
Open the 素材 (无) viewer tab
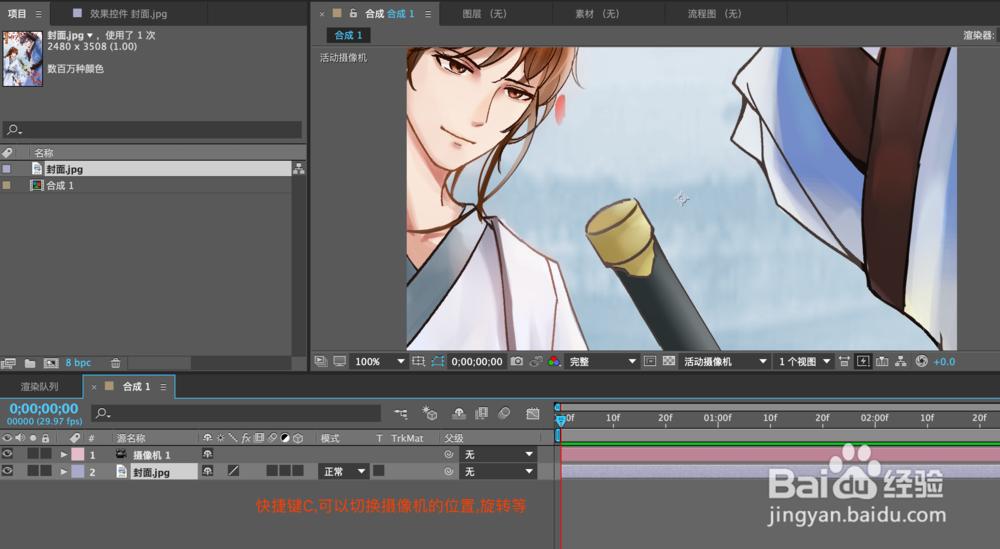(597, 13)
